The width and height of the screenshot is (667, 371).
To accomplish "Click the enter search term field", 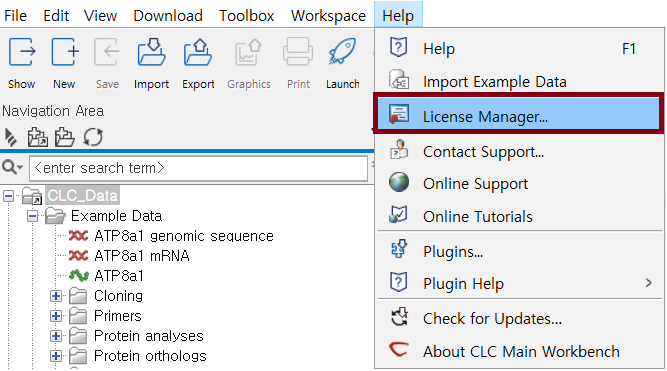I will point(198,168).
